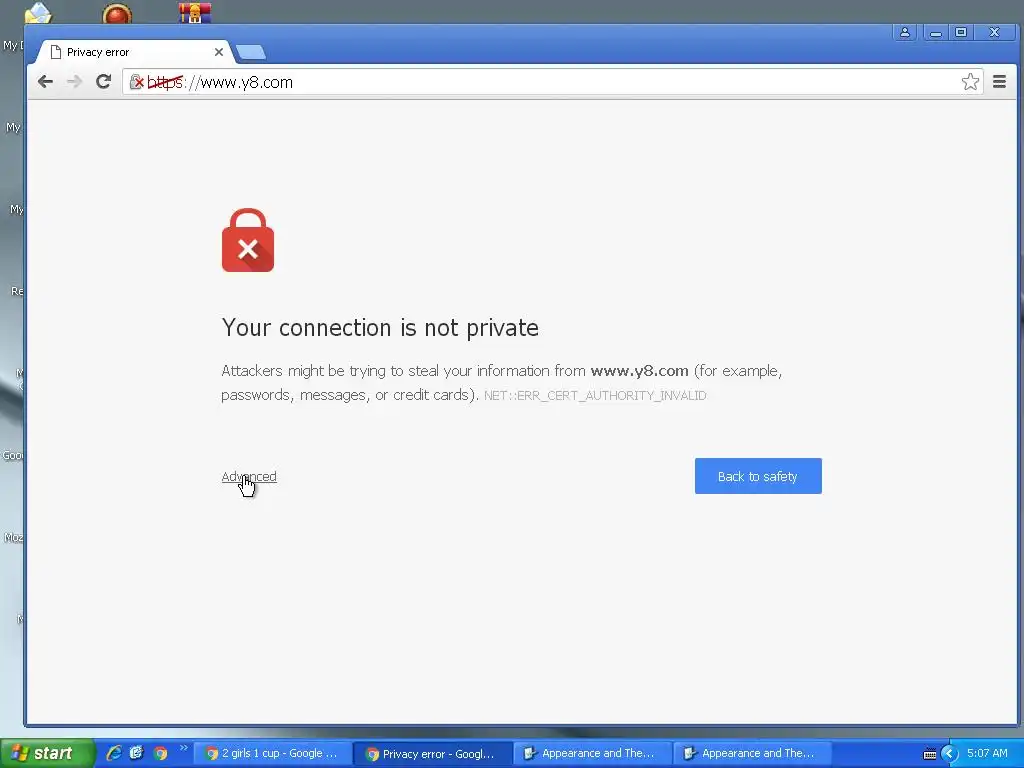1024x768 pixels.
Task: Open the Chrome user profile button
Action: pos(904,32)
